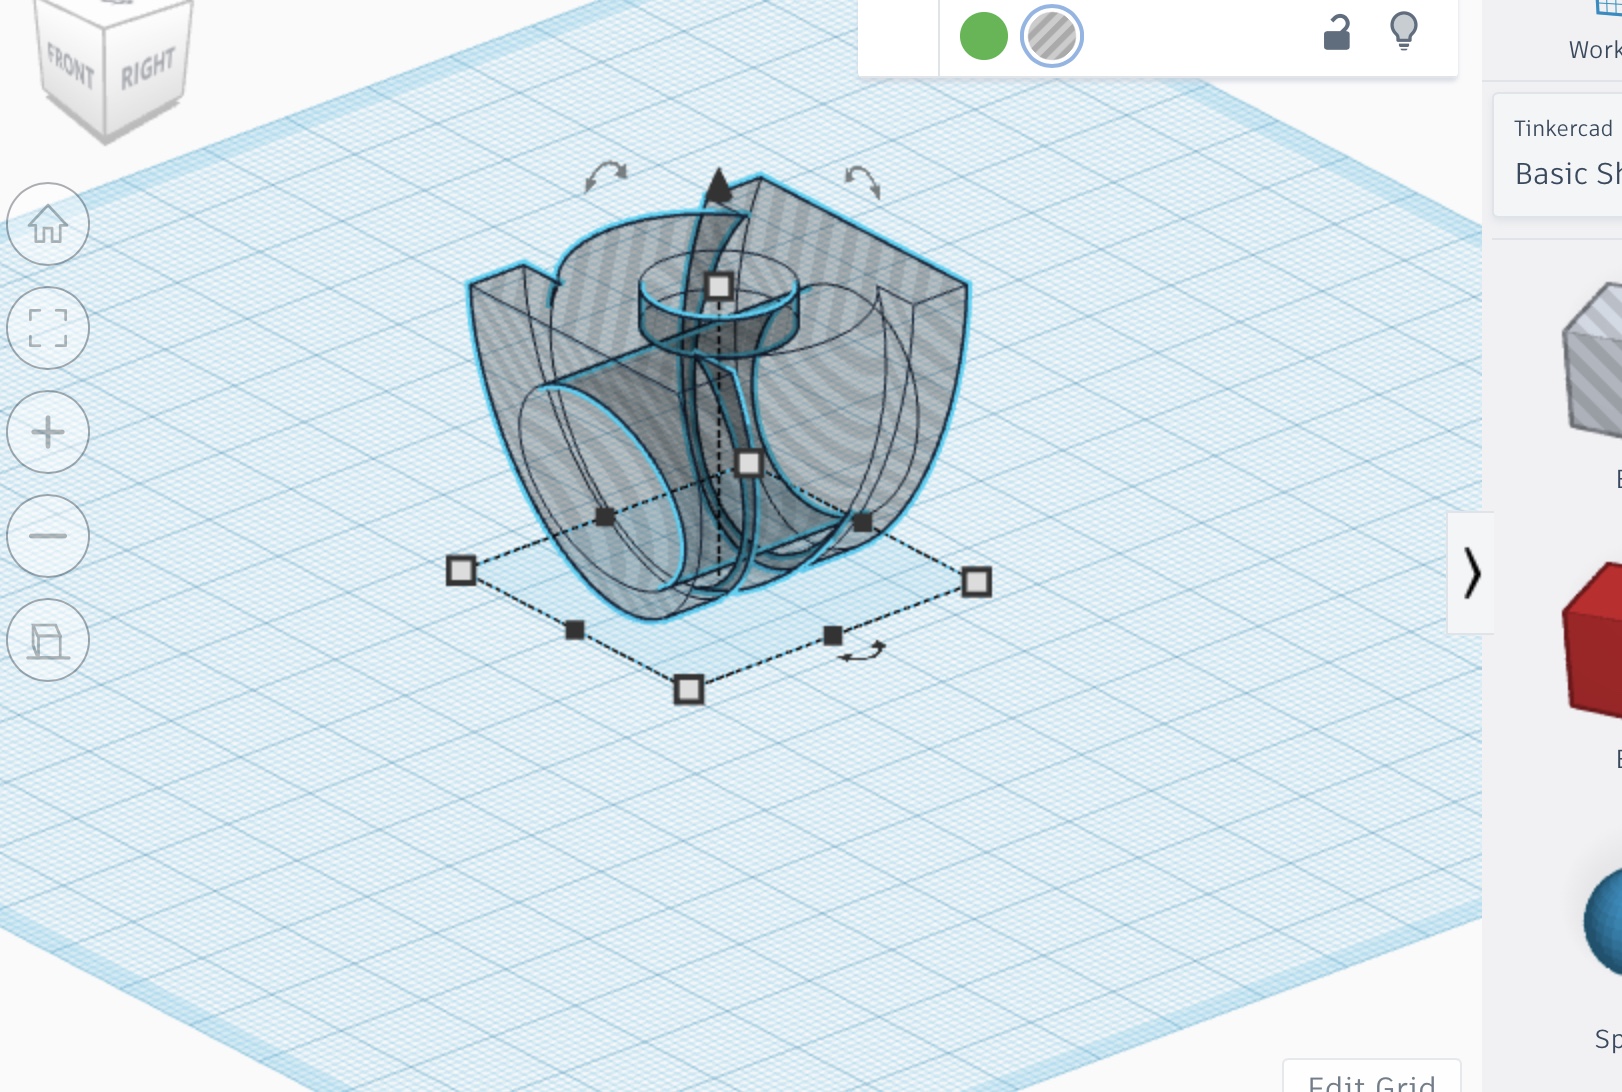Click the bottom corner white resize handle
Viewport: 1622px width, 1092px height.
click(x=689, y=690)
